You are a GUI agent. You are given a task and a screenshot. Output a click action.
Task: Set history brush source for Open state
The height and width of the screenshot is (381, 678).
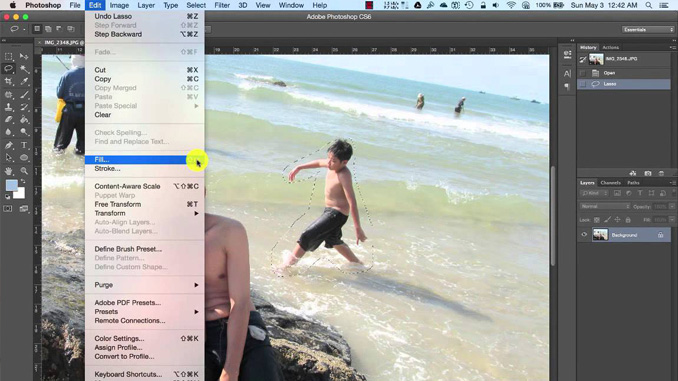pyautogui.click(x=583, y=73)
